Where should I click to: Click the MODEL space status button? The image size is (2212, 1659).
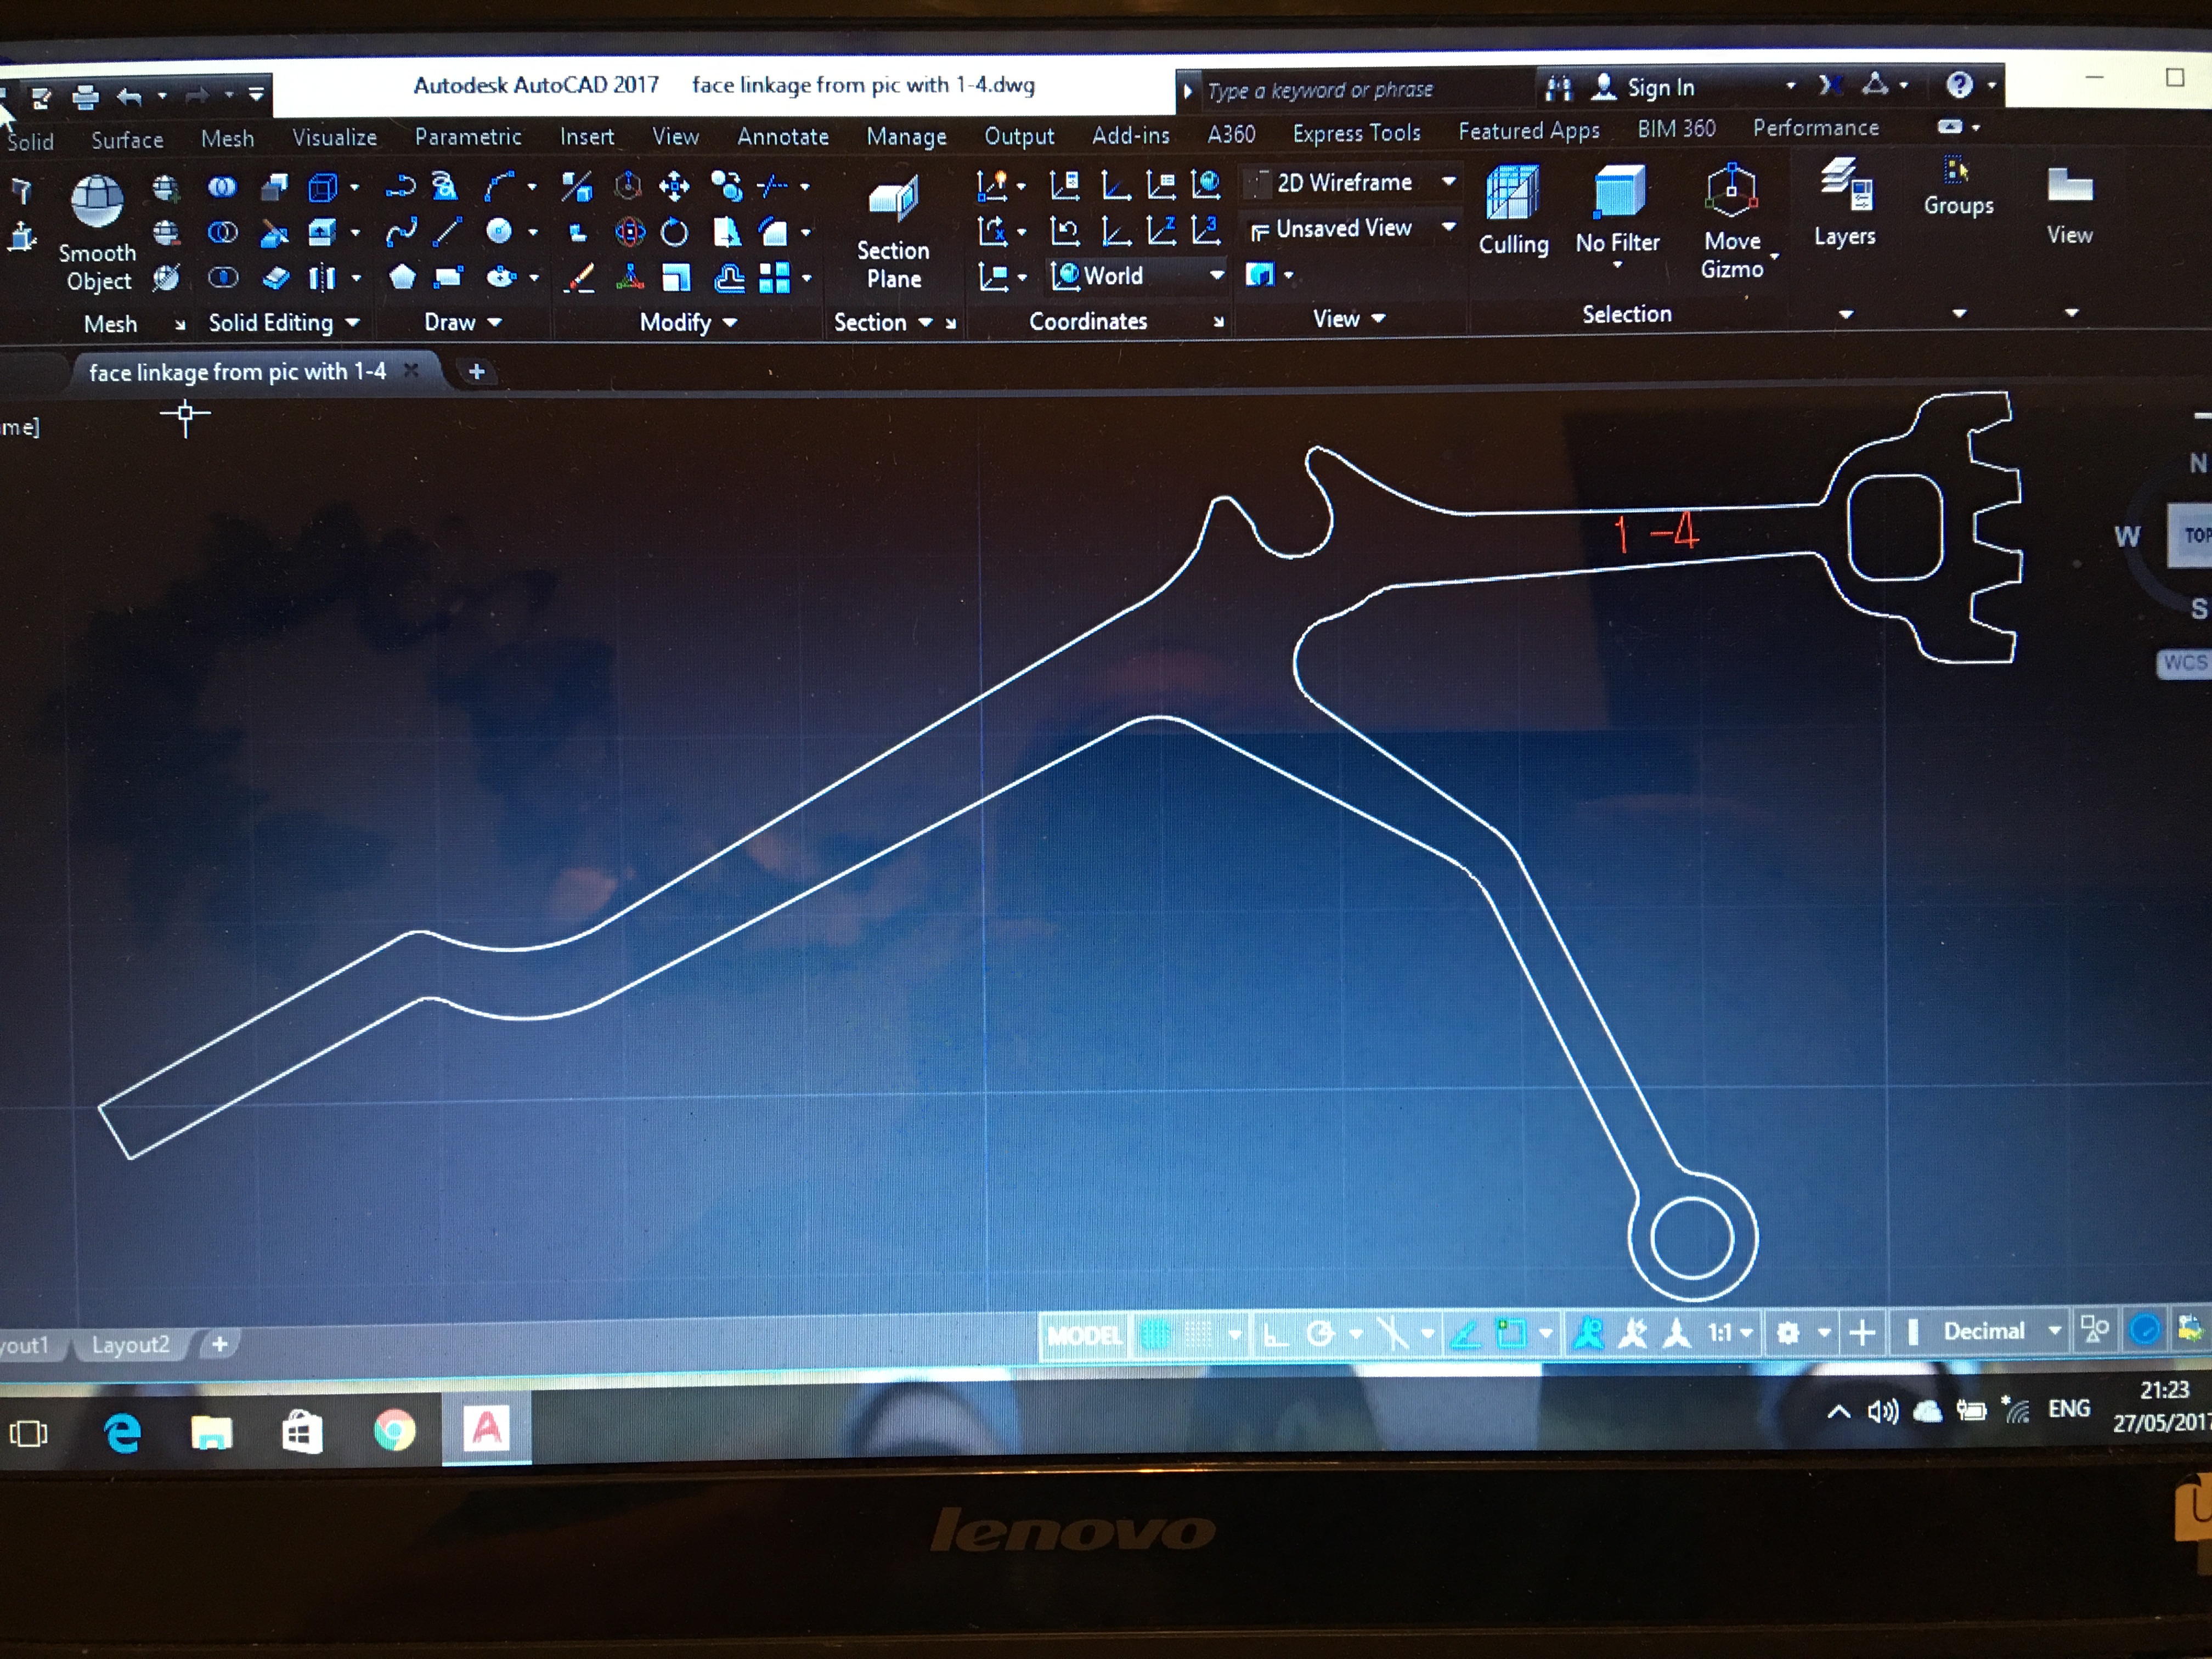[1083, 1335]
